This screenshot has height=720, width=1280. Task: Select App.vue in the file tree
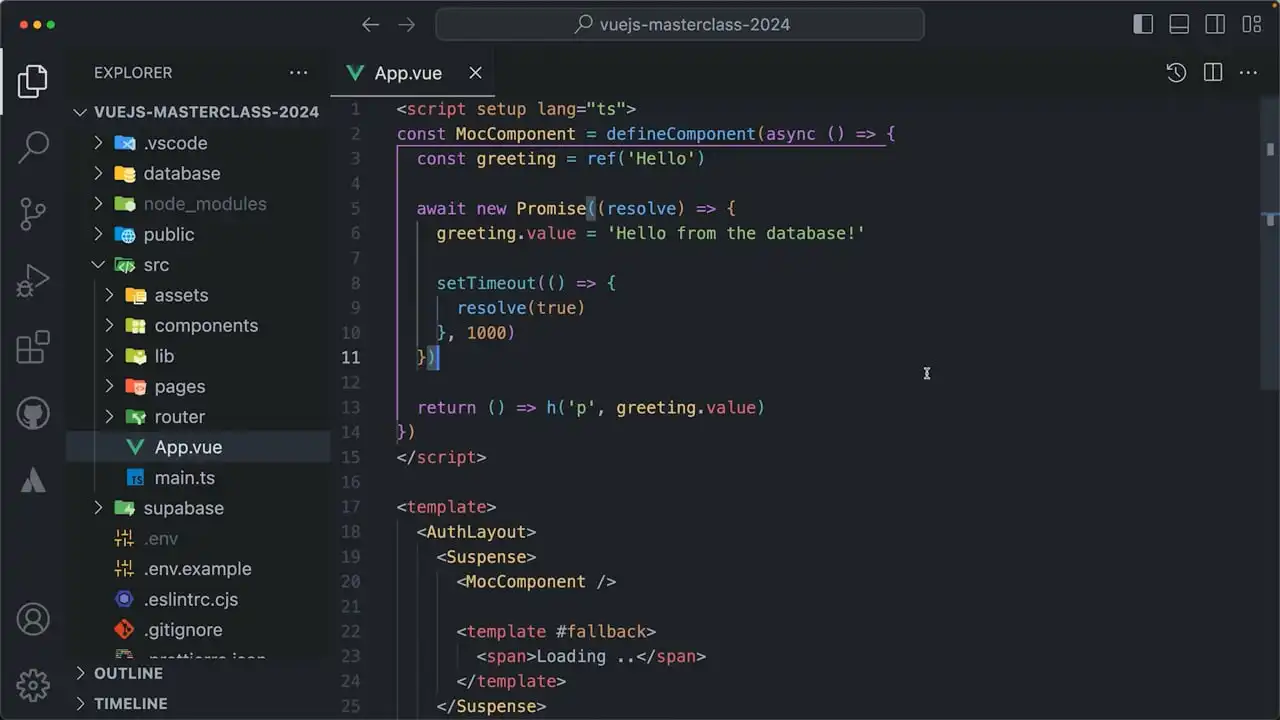pos(198,447)
